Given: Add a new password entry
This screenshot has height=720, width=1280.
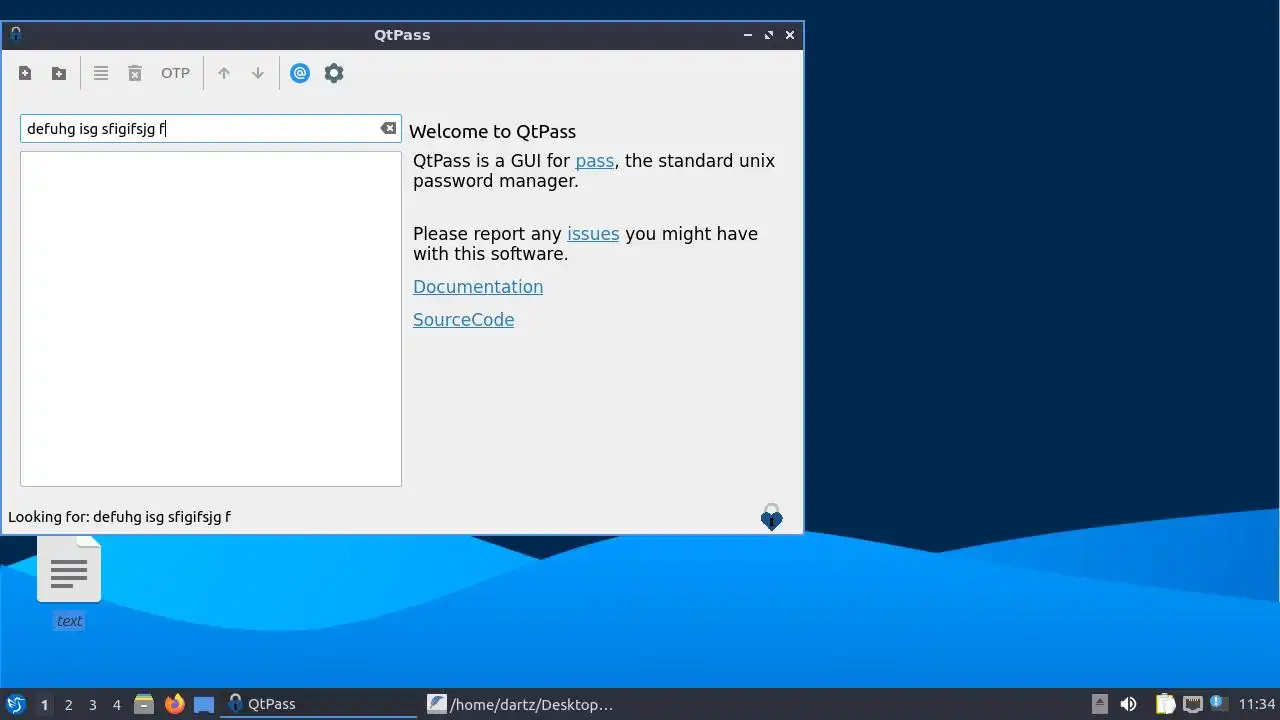Looking at the screenshot, I should click(25, 73).
